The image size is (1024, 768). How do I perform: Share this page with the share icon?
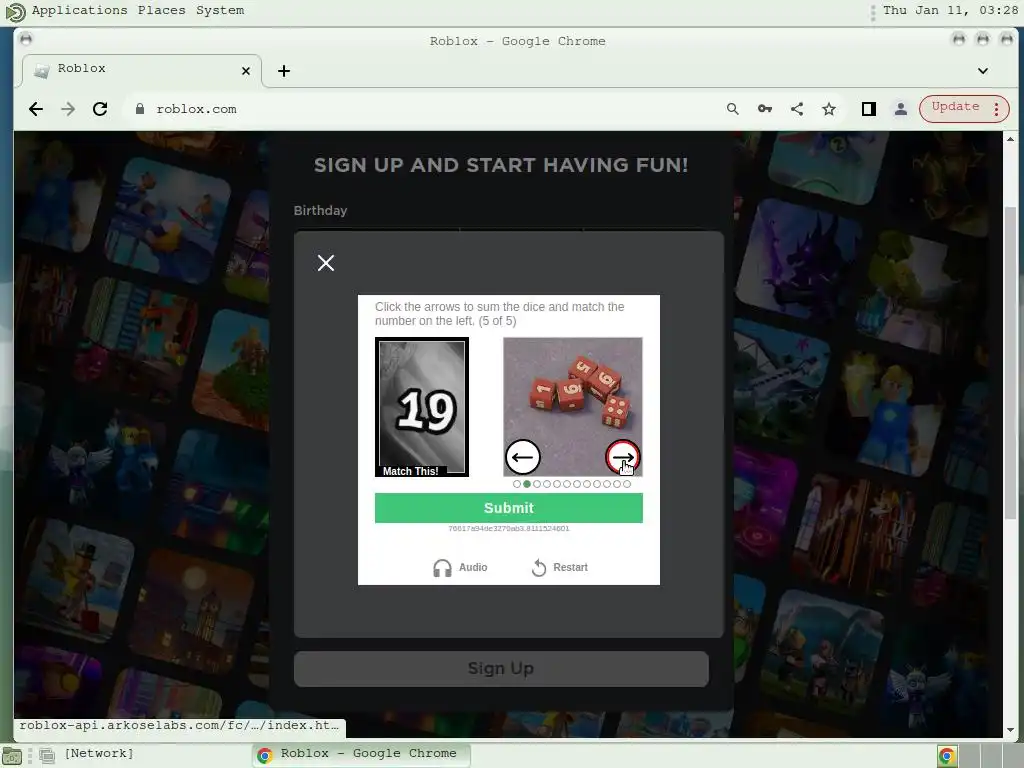pos(797,109)
